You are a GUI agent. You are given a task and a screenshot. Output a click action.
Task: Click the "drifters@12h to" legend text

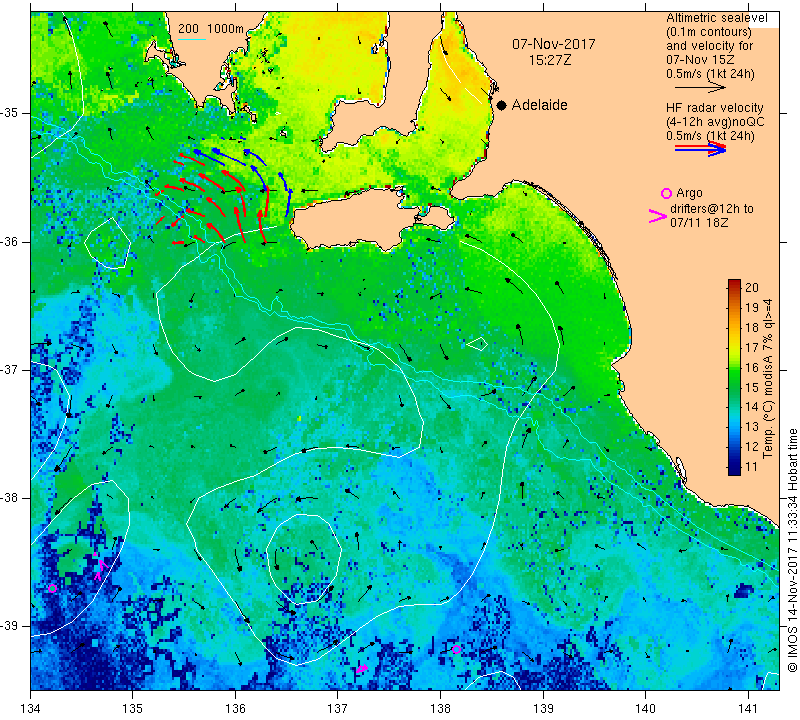(x=712, y=209)
